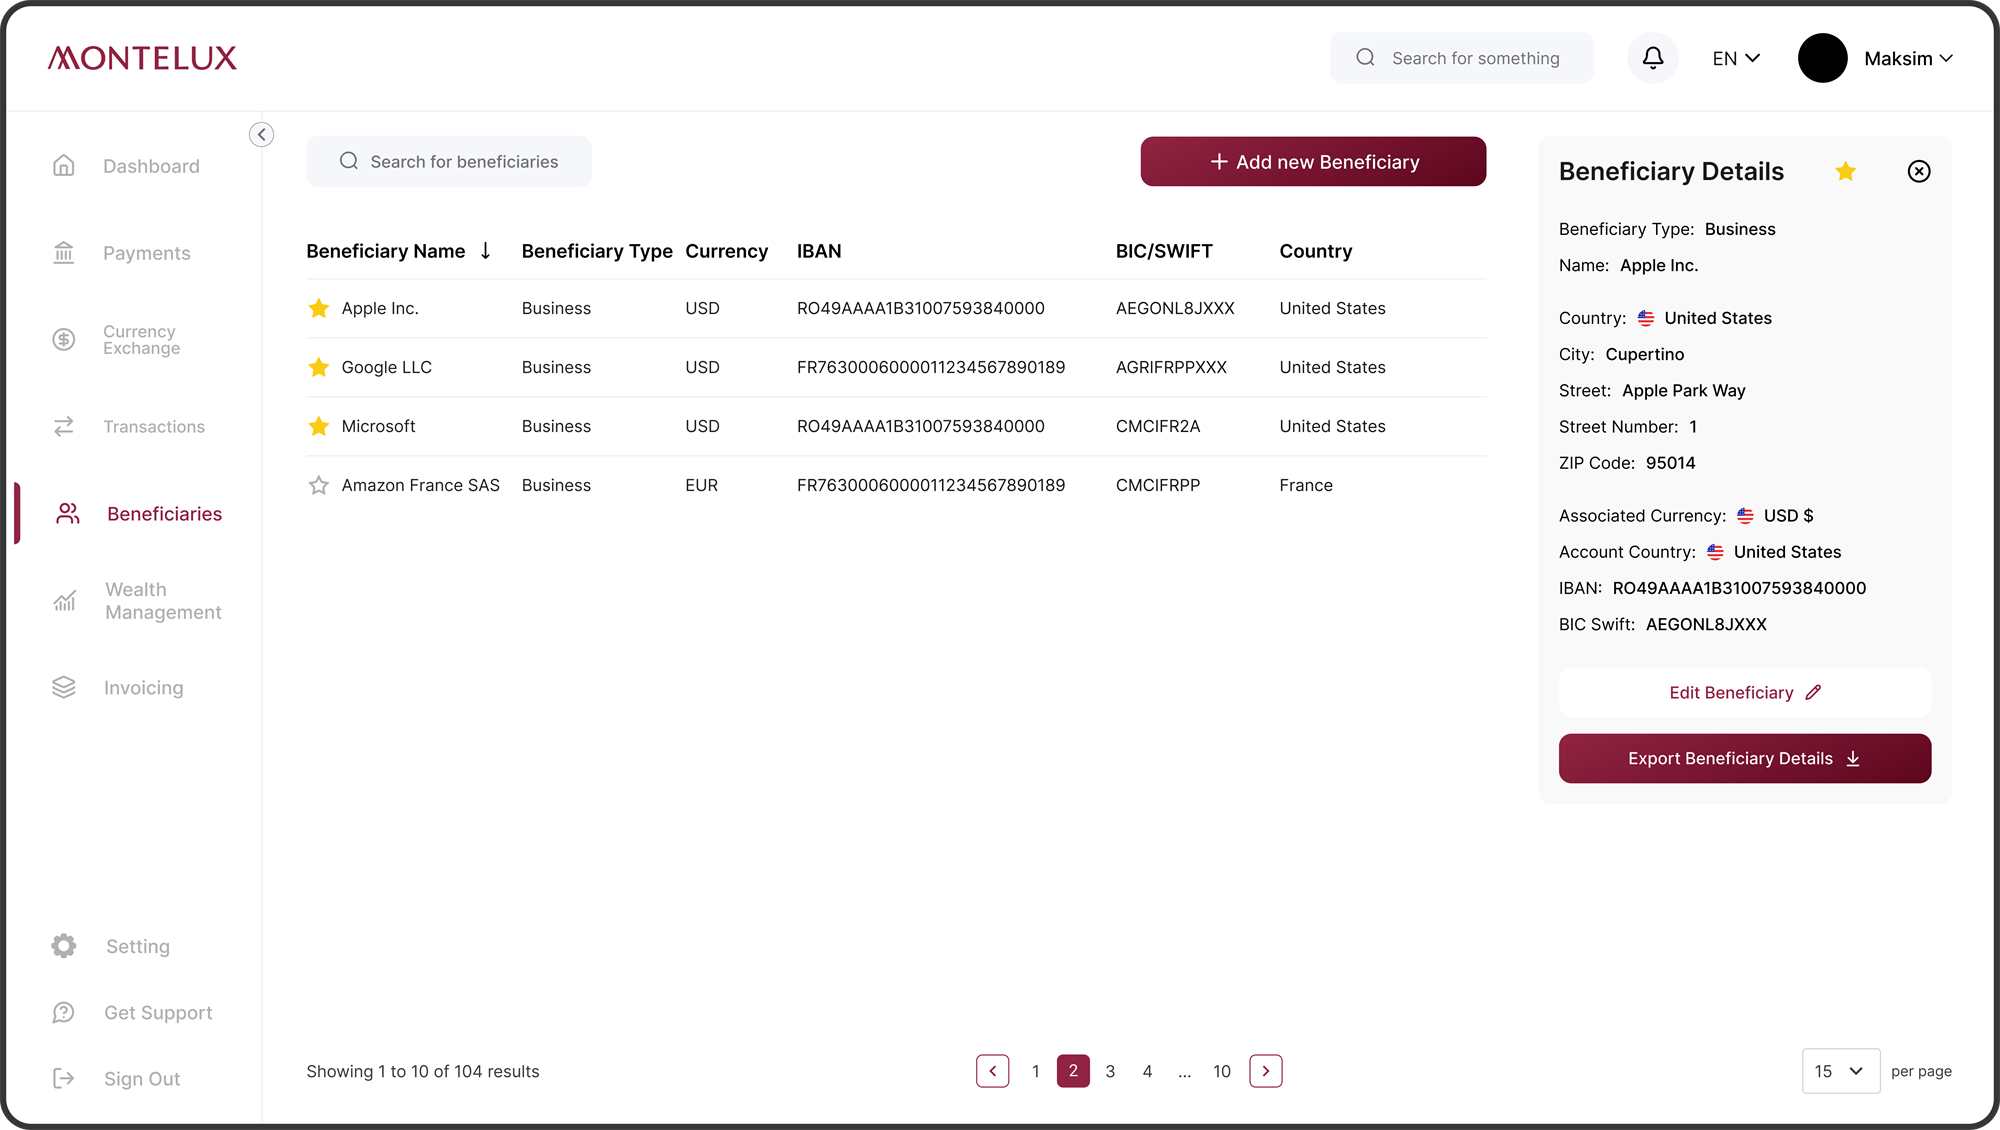This screenshot has height=1130, width=2000.
Task: Sign Out of the account
Action: pos(142,1080)
